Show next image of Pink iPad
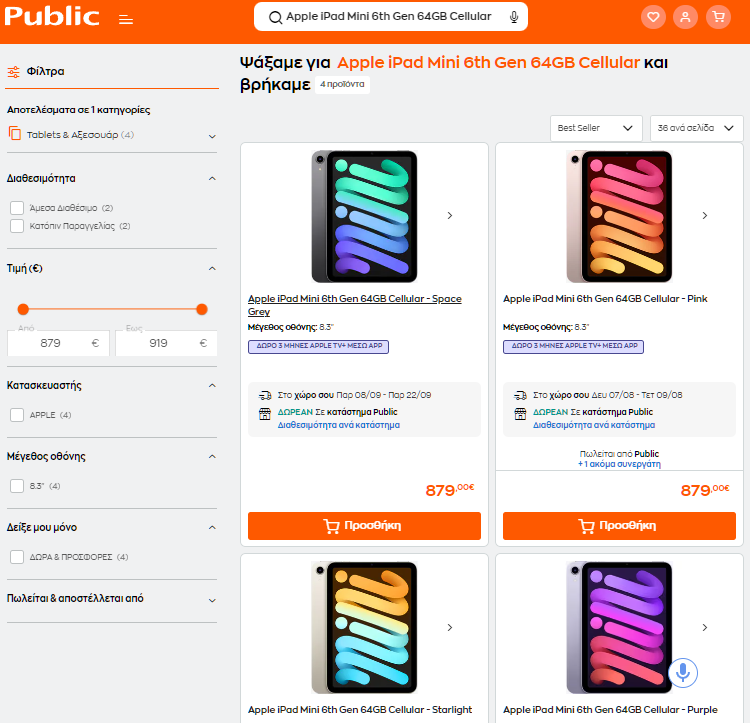This screenshot has width=750, height=723. [705, 216]
